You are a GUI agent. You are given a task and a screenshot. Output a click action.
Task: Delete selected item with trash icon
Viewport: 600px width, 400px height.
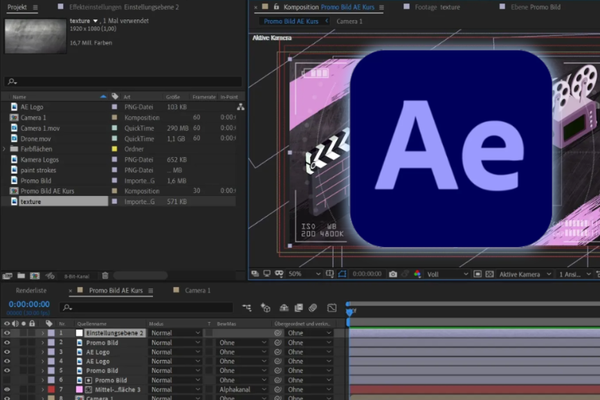pyautogui.click(x=107, y=274)
